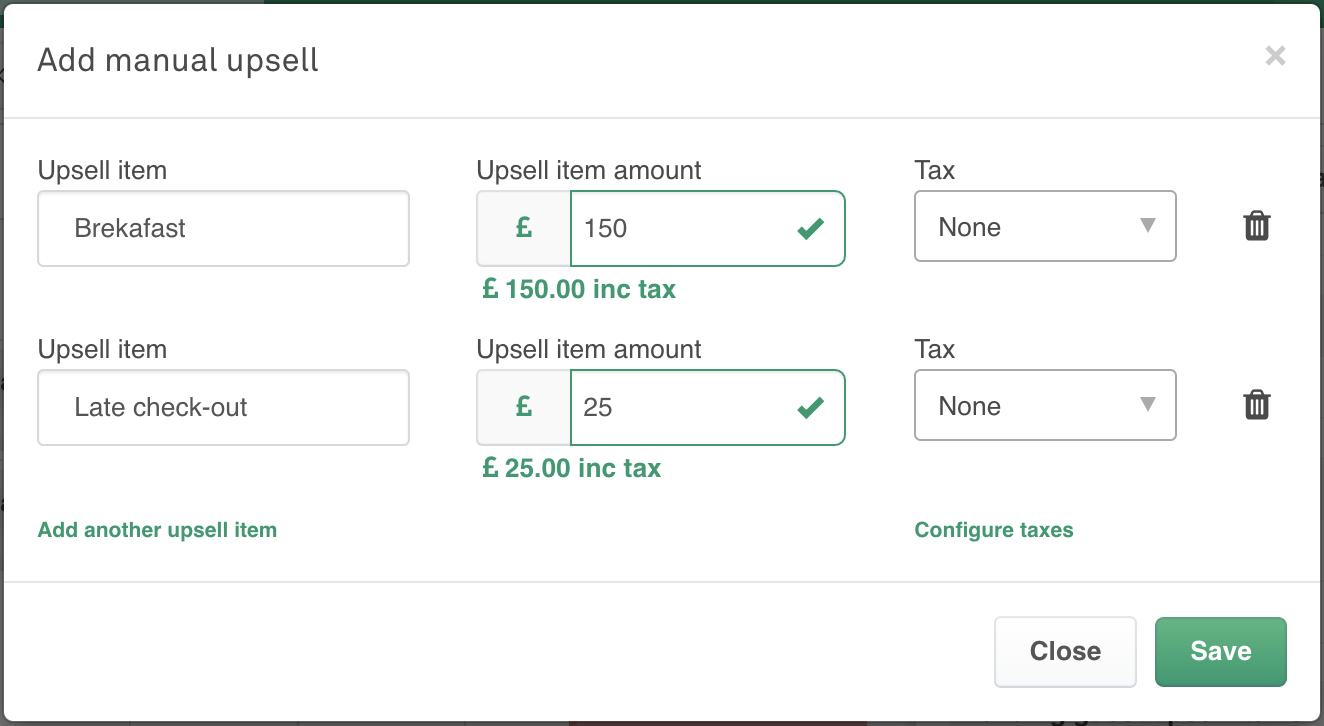1324x726 pixels.
Task: Dismiss the dialog with the X icon
Action: coord(1275,56)
